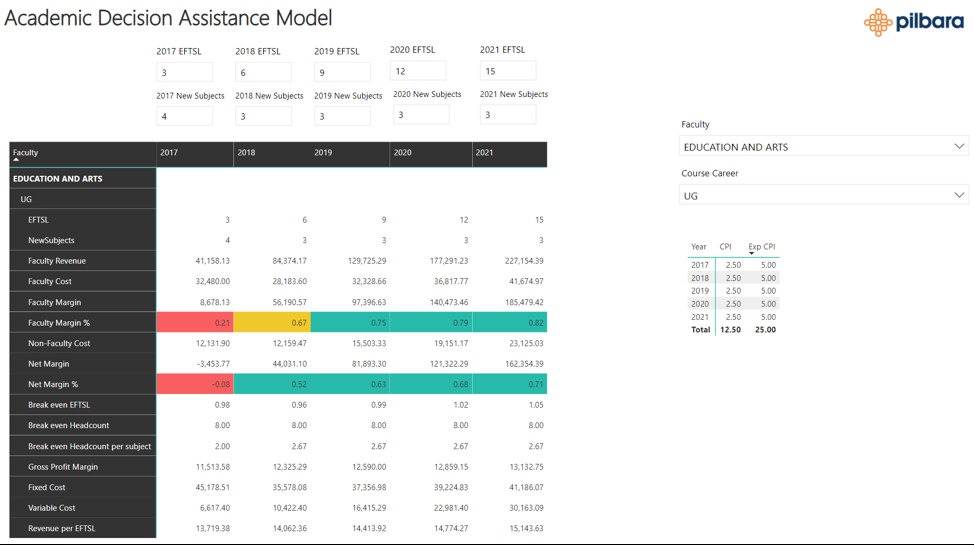Select the UG row in matrix
Viewport: 974px width, 545px height.
click(x=83, y=199)
